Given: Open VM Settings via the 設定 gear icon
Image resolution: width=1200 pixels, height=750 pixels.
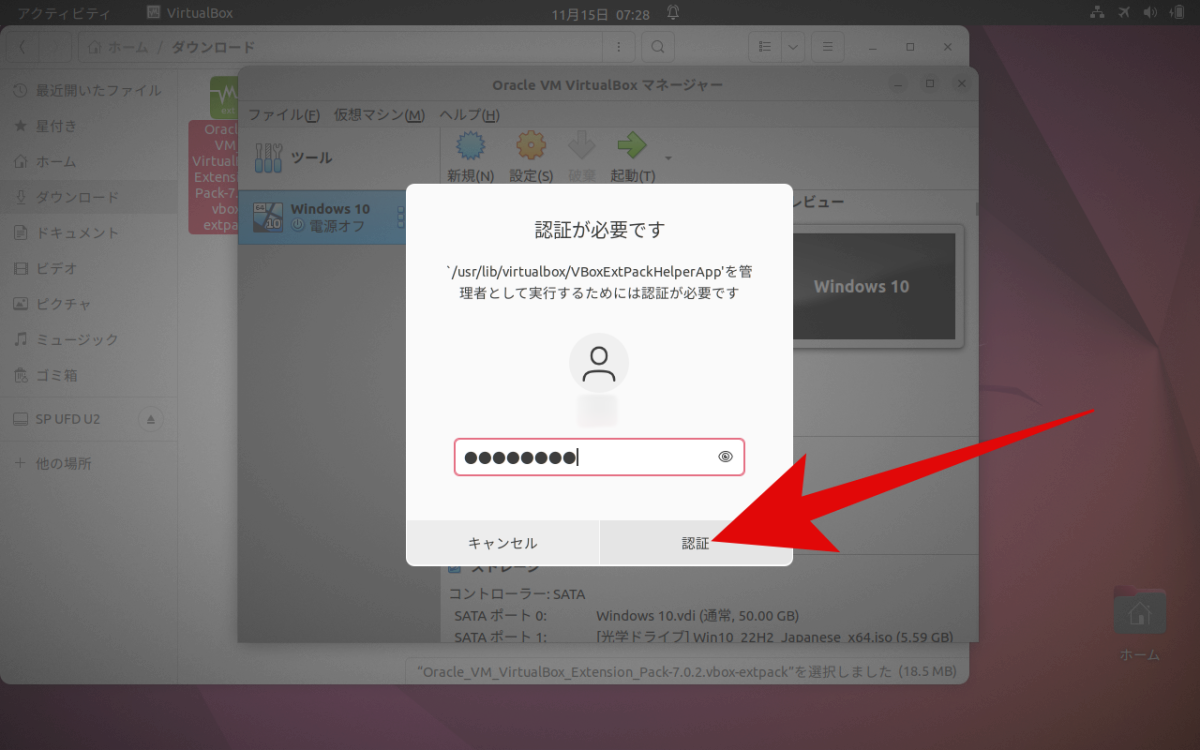Looking at the screenshot, I should 530,147.
